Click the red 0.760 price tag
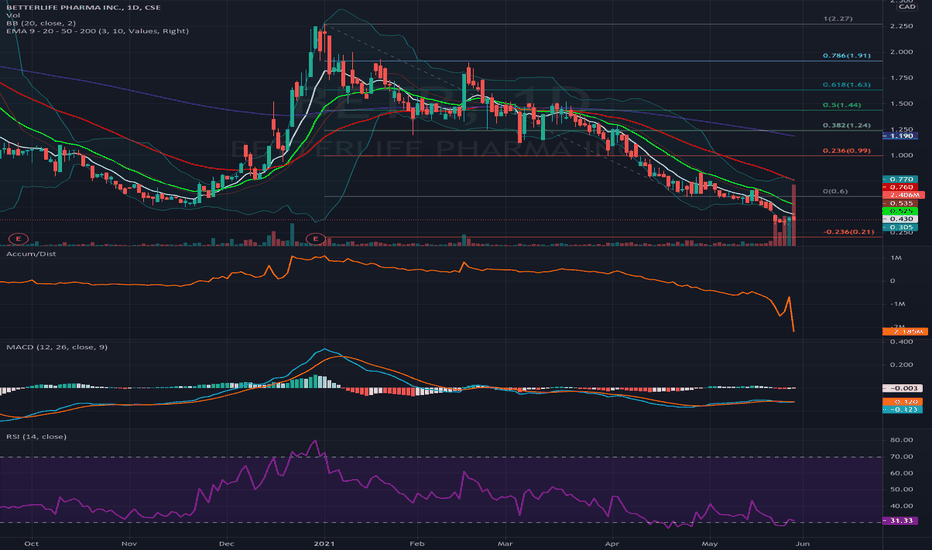 point(900,187)
